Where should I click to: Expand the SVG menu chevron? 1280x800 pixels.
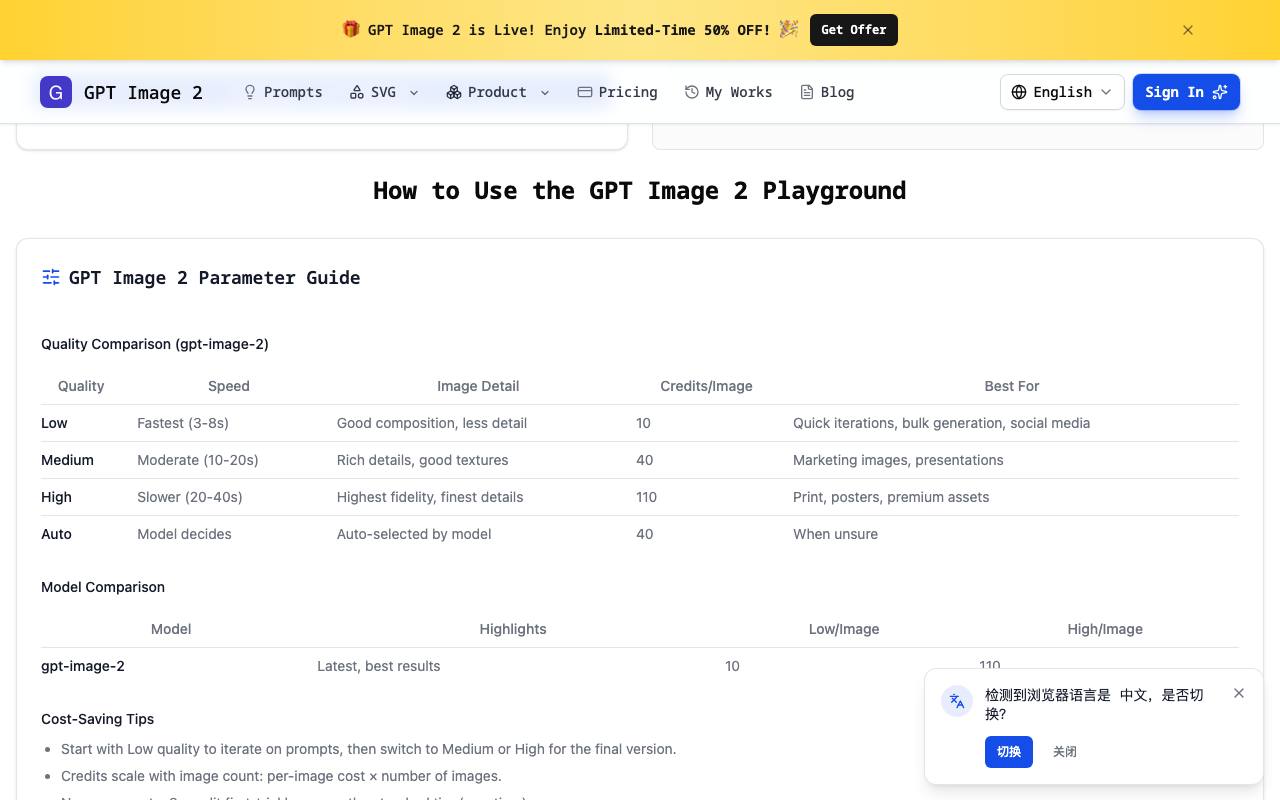(414, 92)
